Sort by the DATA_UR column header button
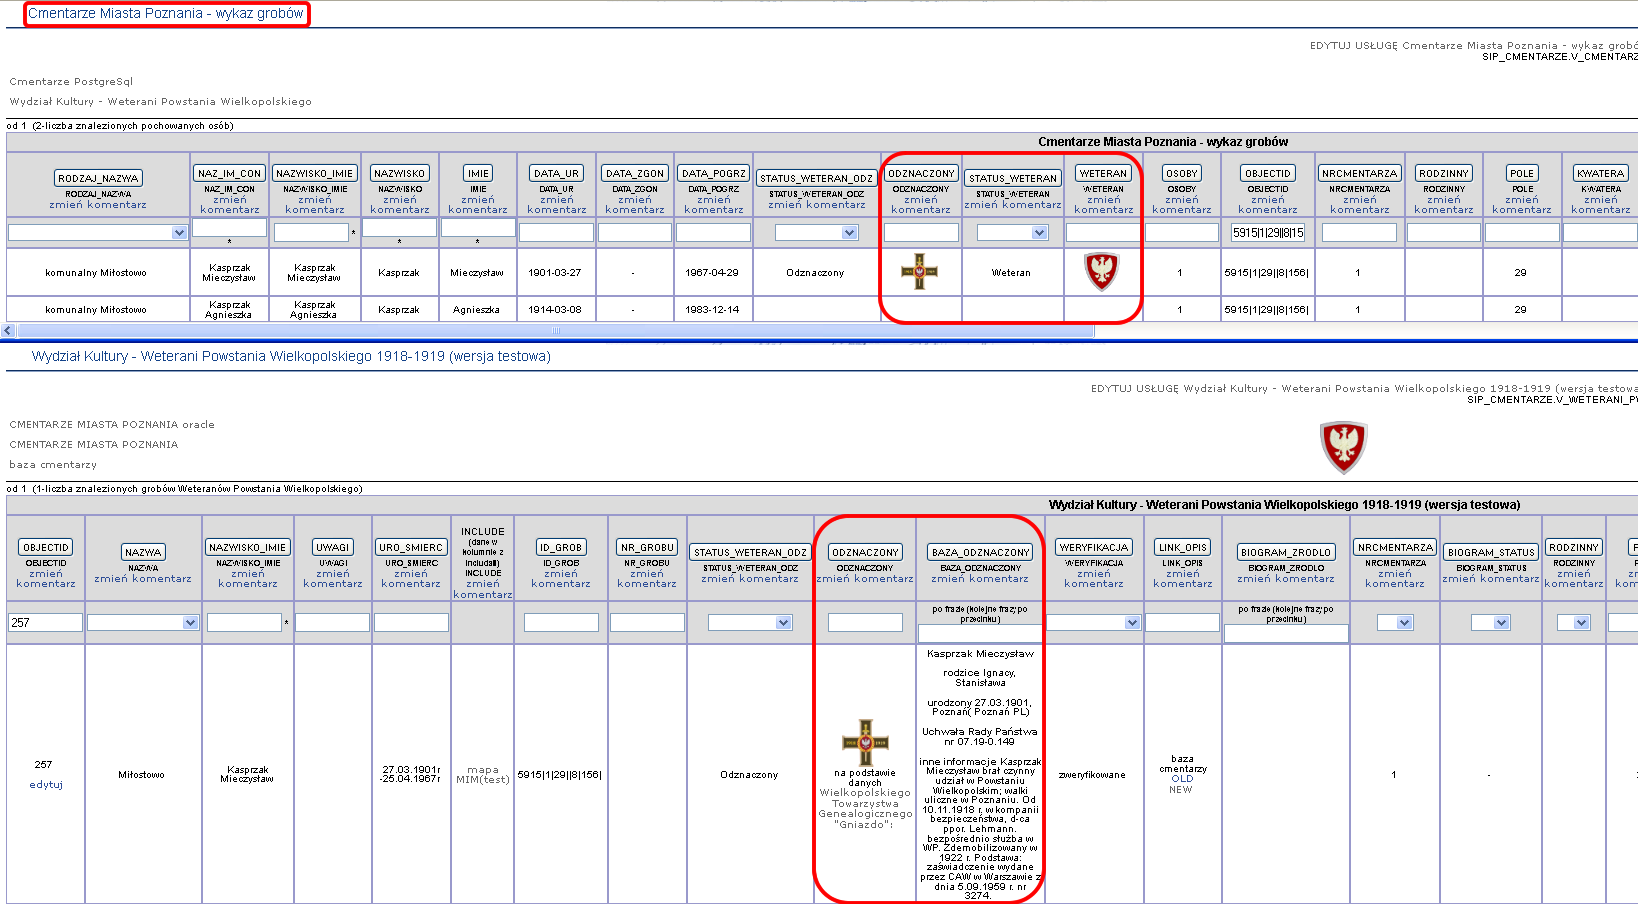 tap(556, 173)
